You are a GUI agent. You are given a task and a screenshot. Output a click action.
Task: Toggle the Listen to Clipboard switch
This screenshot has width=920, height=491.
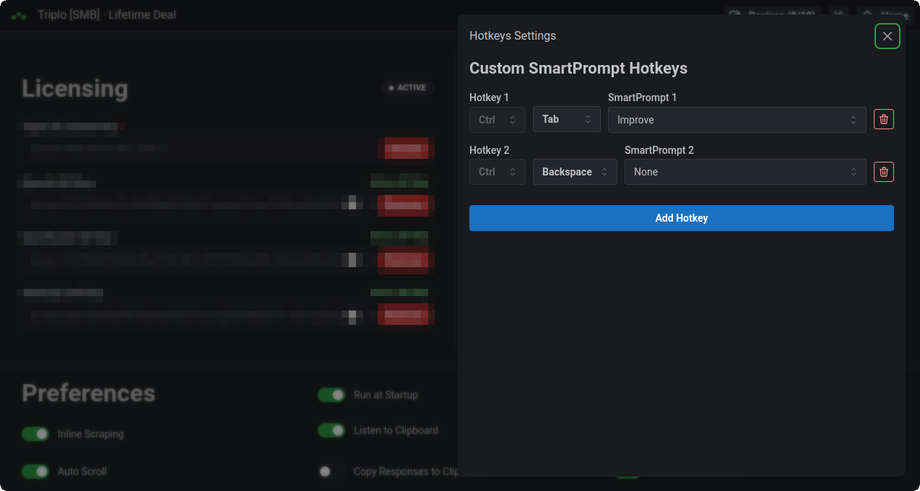point(332,431)
